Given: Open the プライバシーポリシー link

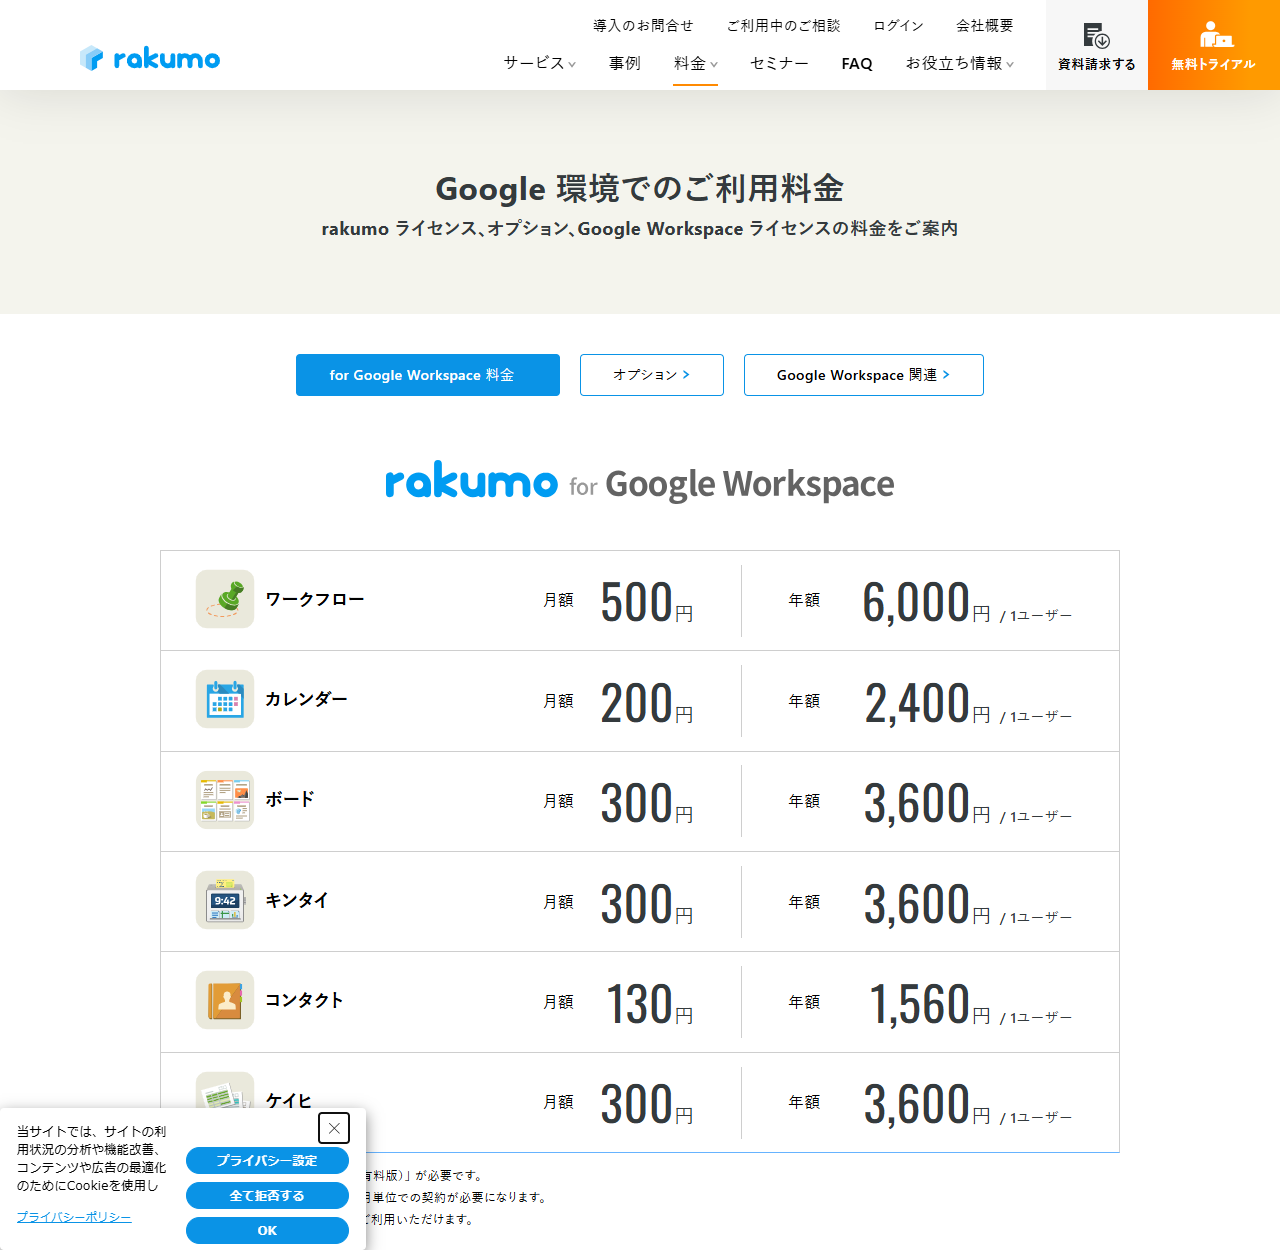Looking at the screenshot, I should (74, 1217).
